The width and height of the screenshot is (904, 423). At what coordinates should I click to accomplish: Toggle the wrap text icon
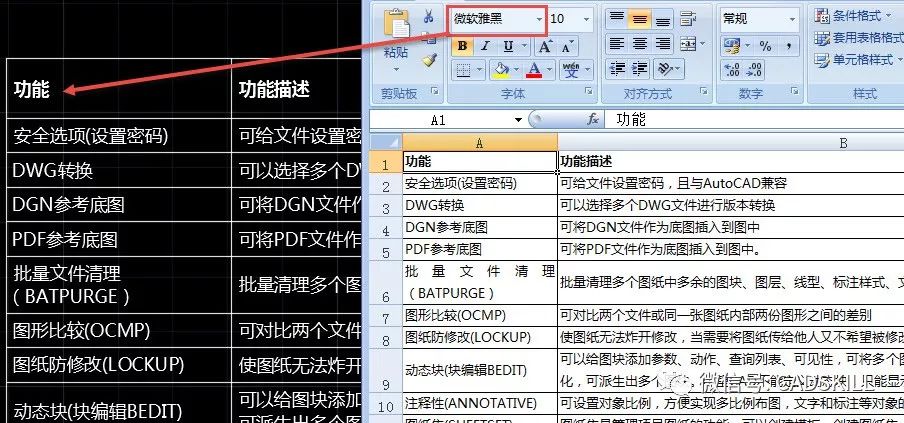click(x=688, y=19)
